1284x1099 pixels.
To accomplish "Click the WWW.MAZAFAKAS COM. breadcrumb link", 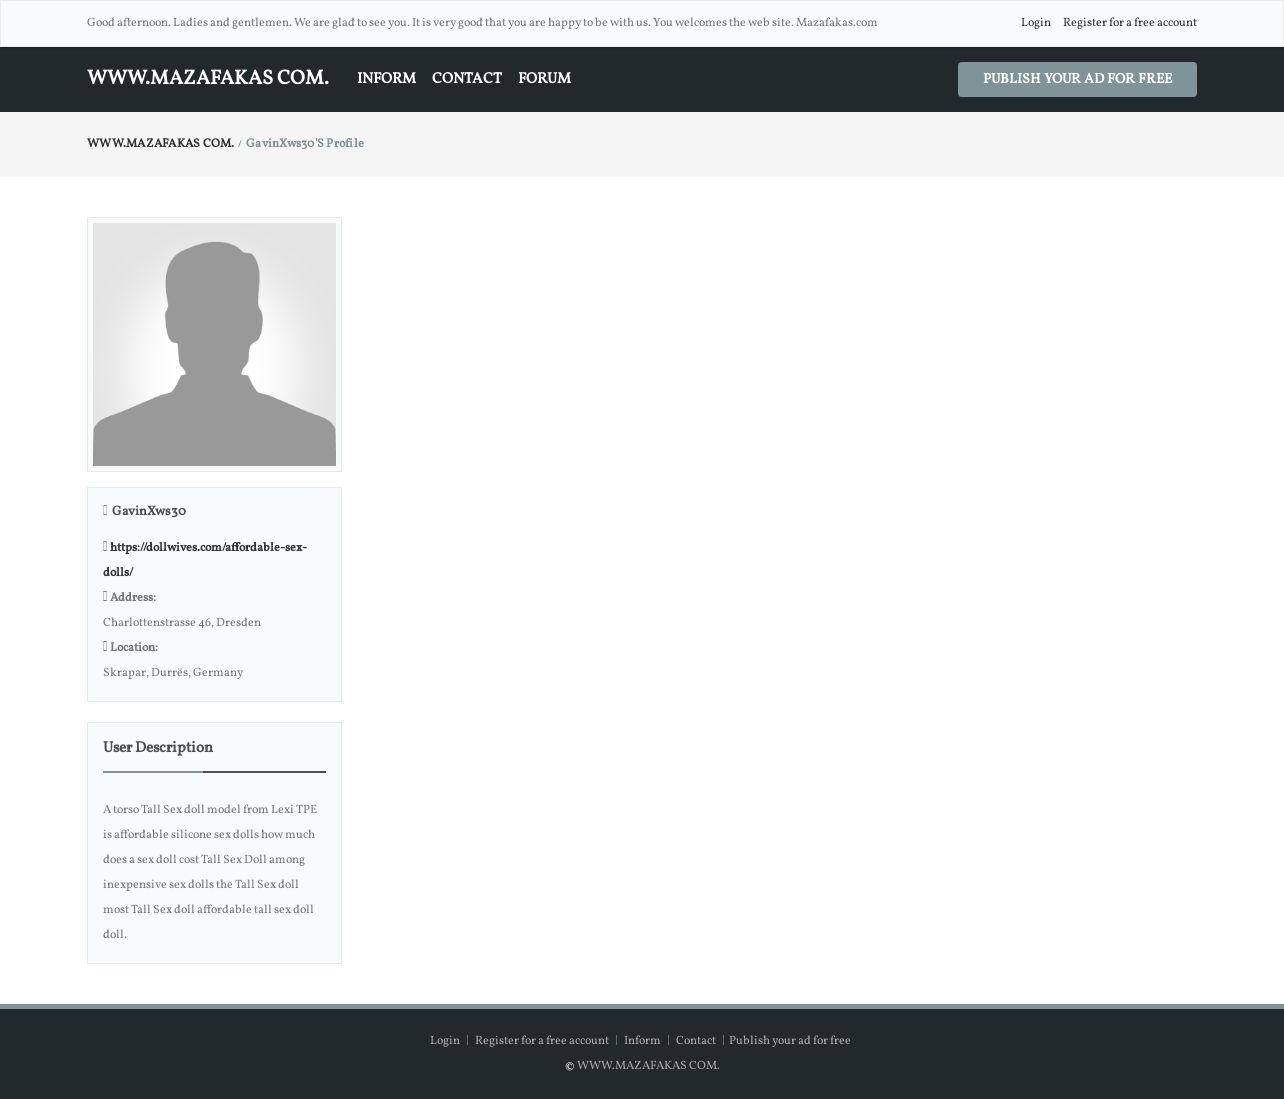I will (160, 144).
